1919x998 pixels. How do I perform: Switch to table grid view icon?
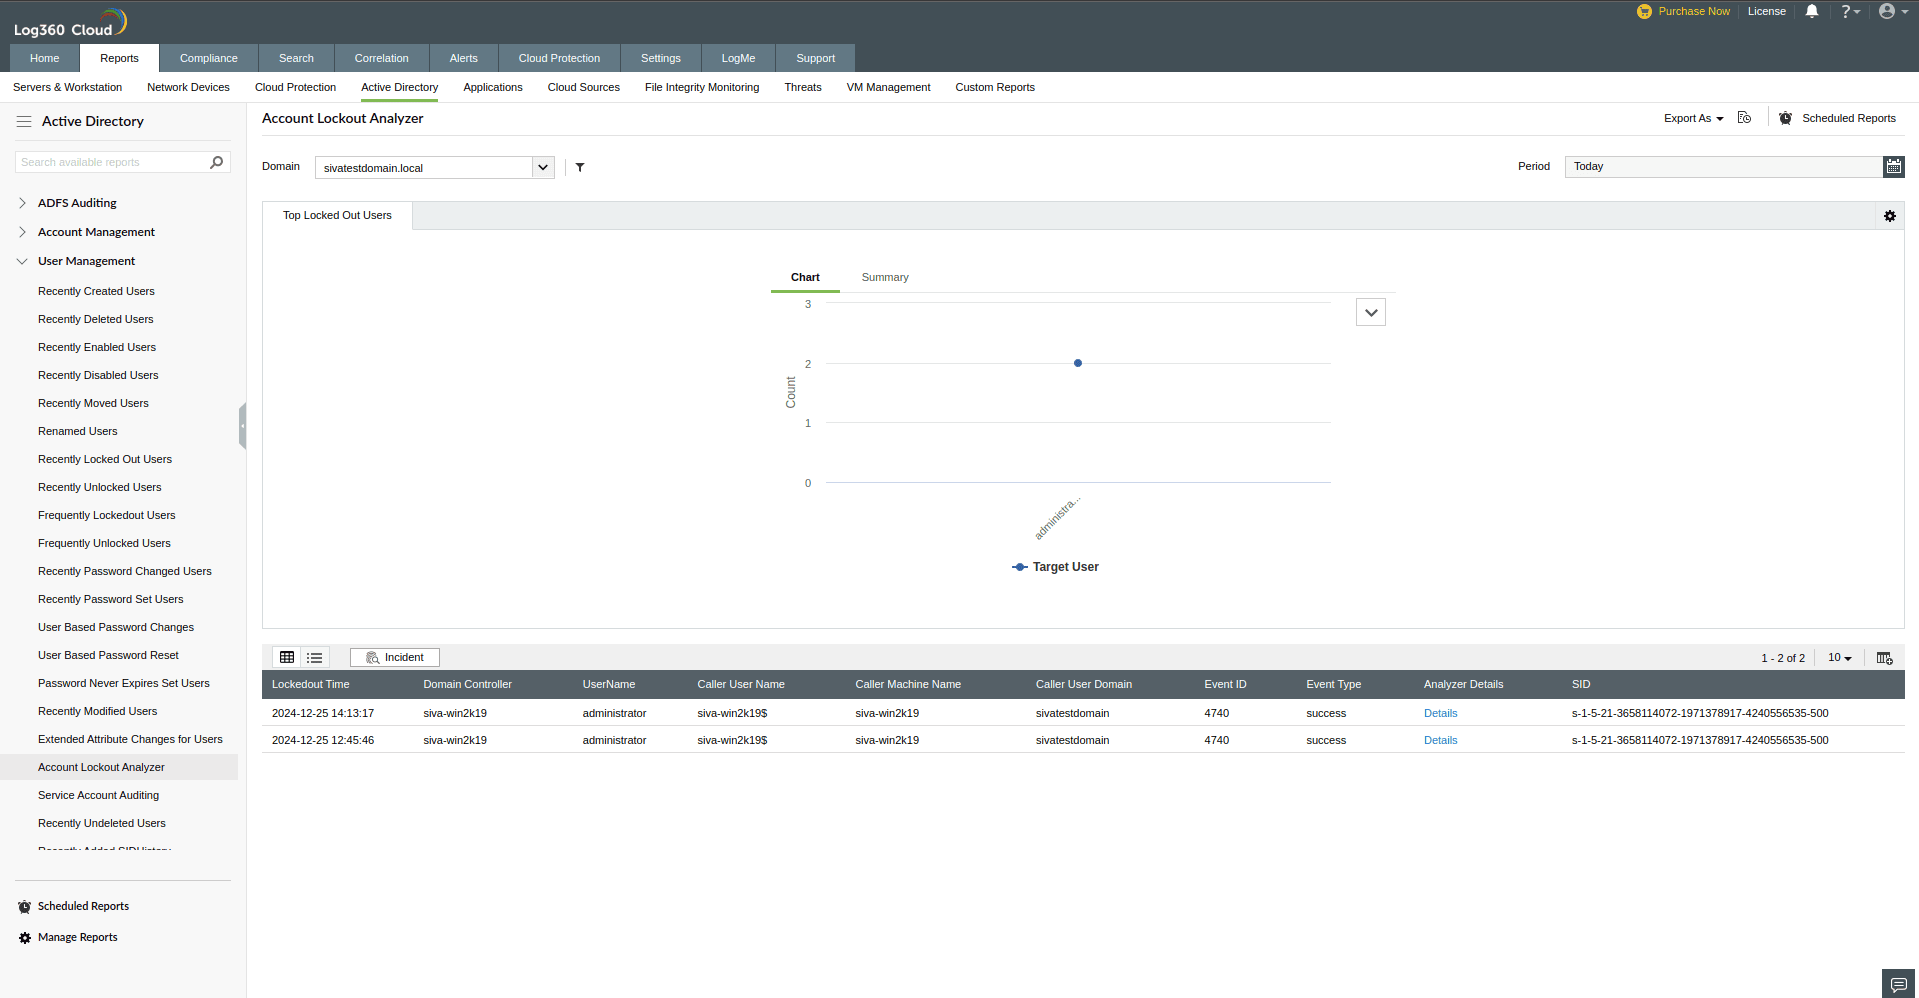point(287,657)
